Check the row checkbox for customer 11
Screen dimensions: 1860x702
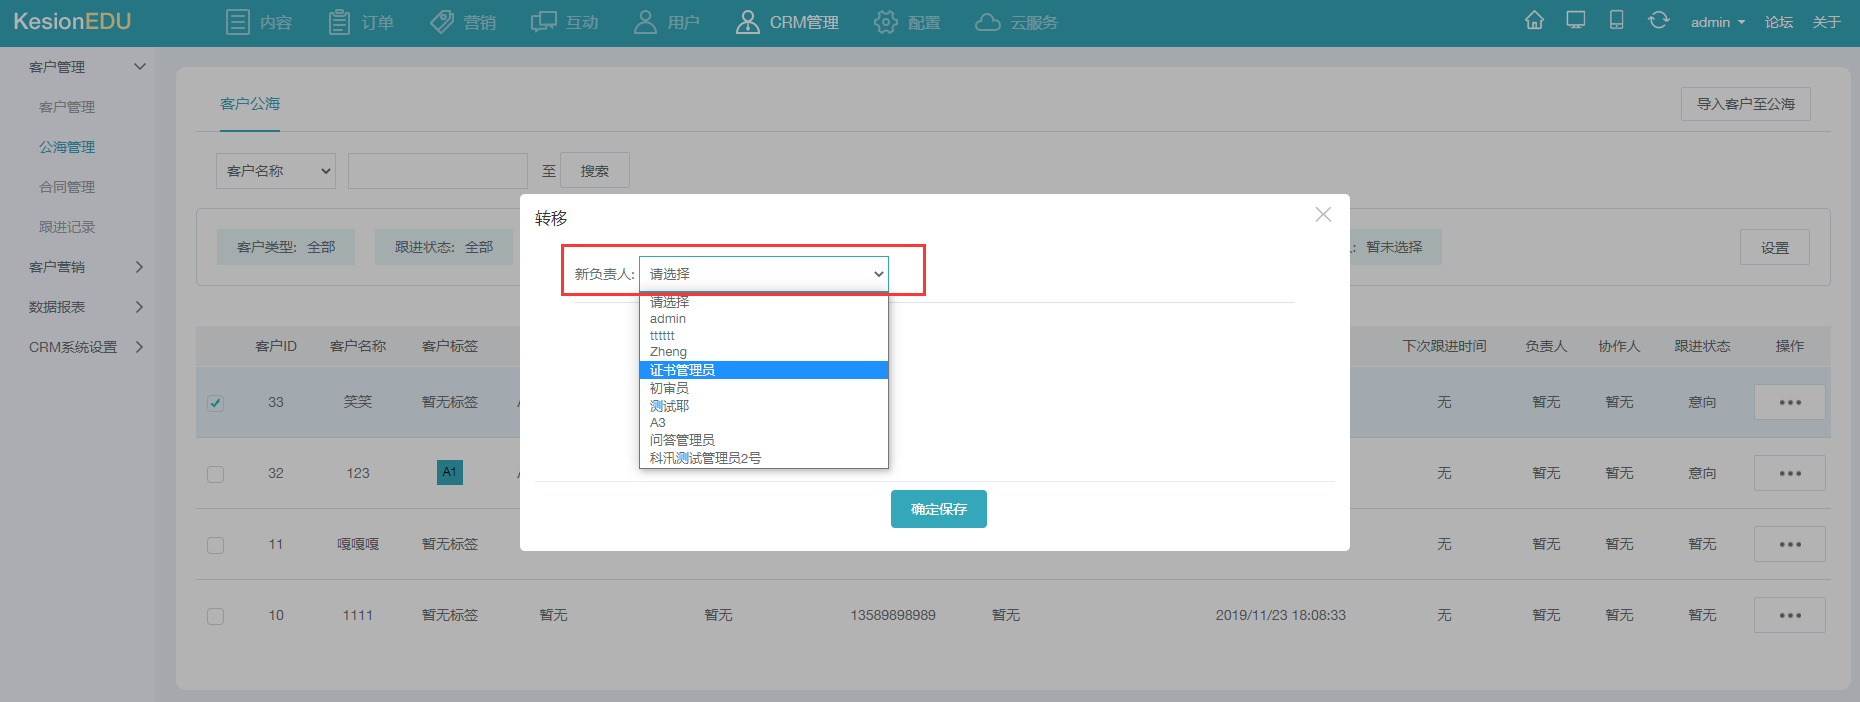point(215,545)
